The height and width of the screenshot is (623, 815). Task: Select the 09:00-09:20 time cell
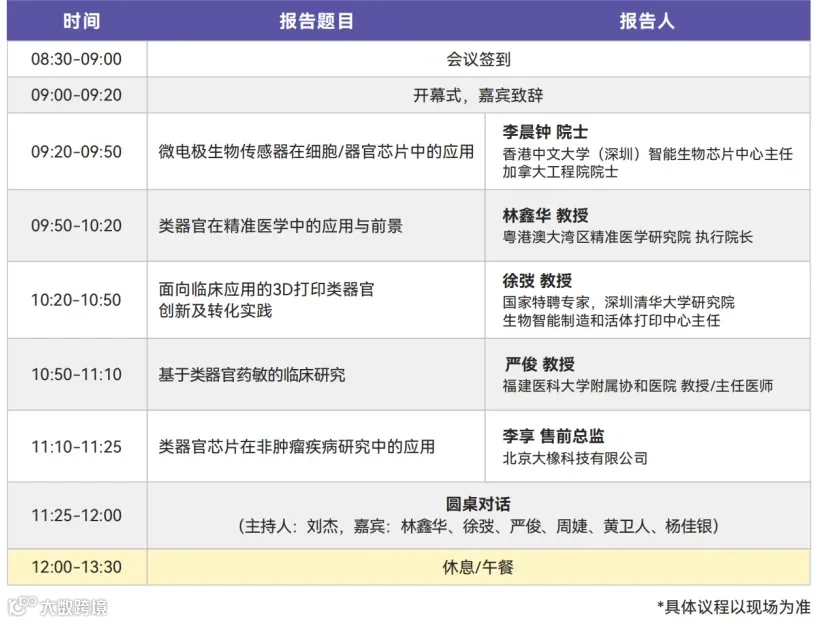pos(76,95)
